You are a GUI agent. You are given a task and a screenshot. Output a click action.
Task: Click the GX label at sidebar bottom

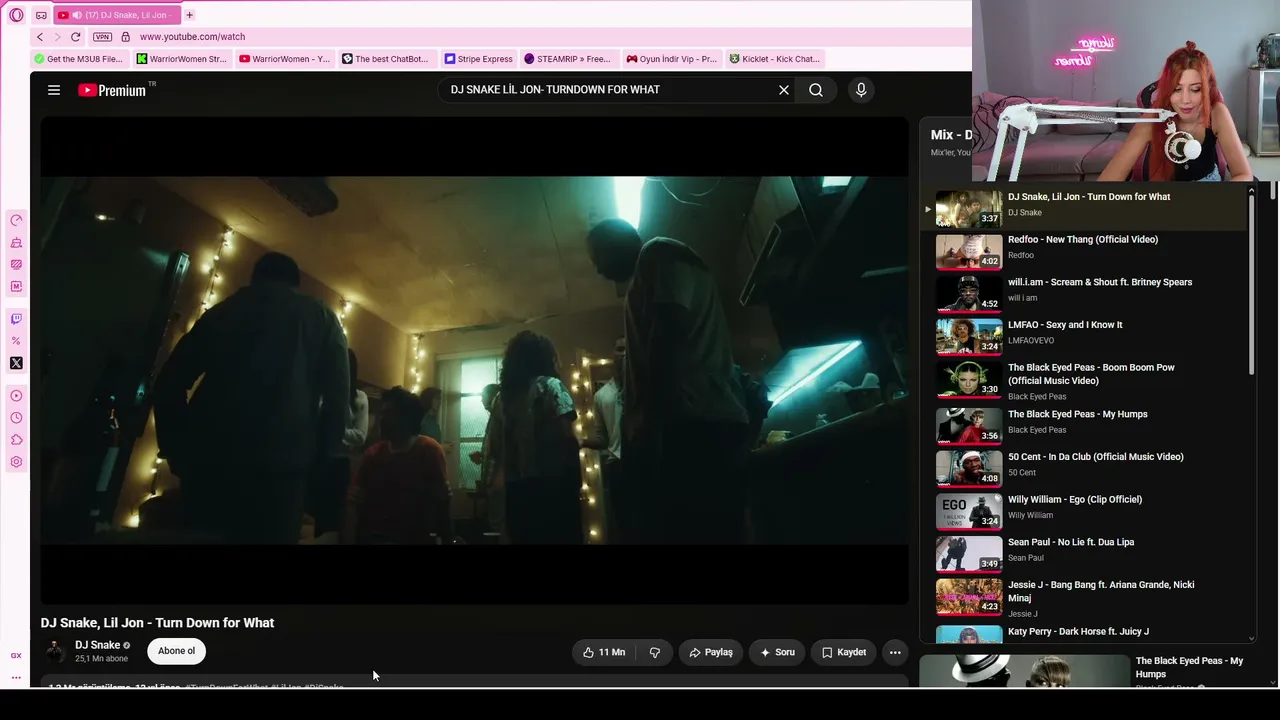click(16, 656)
